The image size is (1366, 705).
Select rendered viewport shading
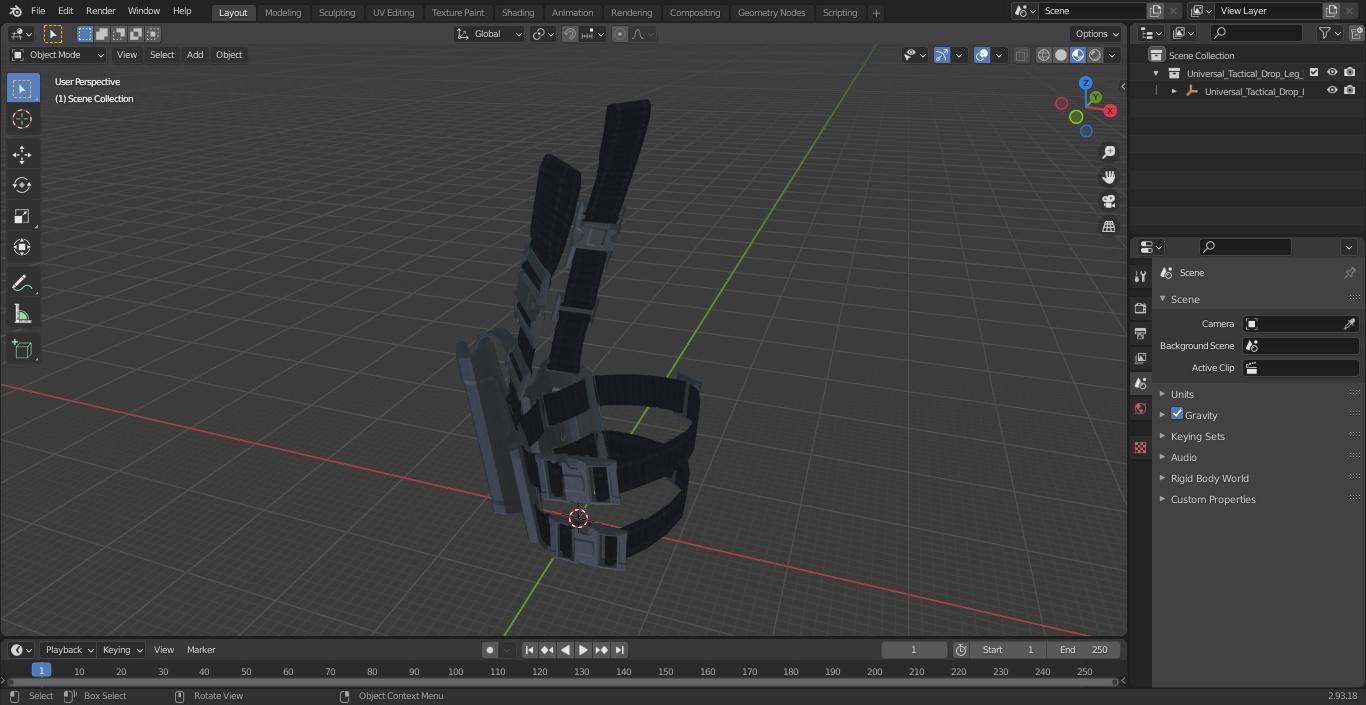coord(1095,55)
